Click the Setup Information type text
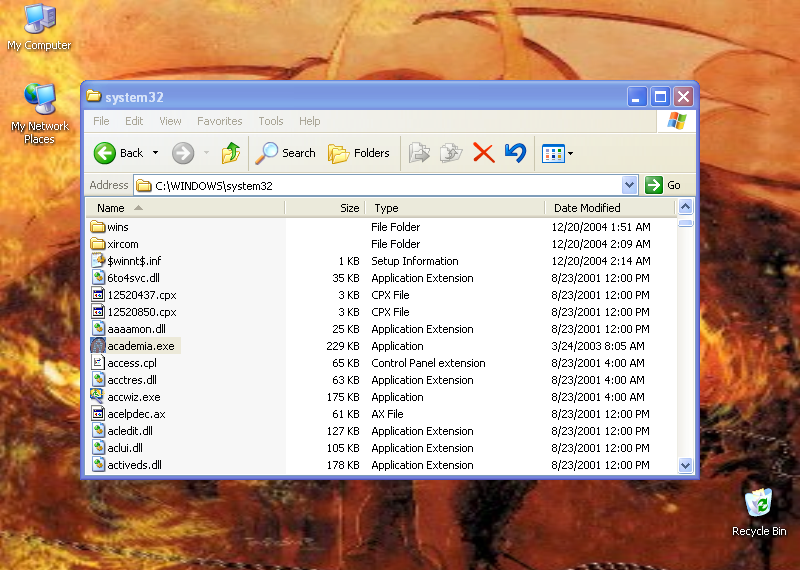This screenshot has height=570, width=800. (x=415, y=261)
